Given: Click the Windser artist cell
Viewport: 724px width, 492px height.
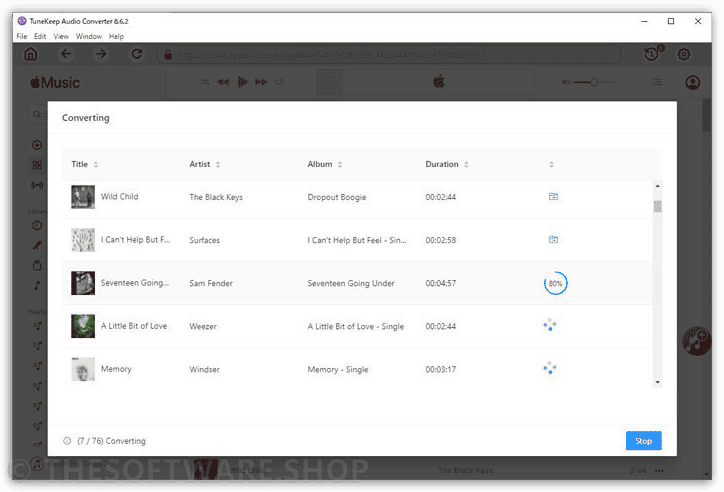Looking at the screenshot, I should (204, 369).
